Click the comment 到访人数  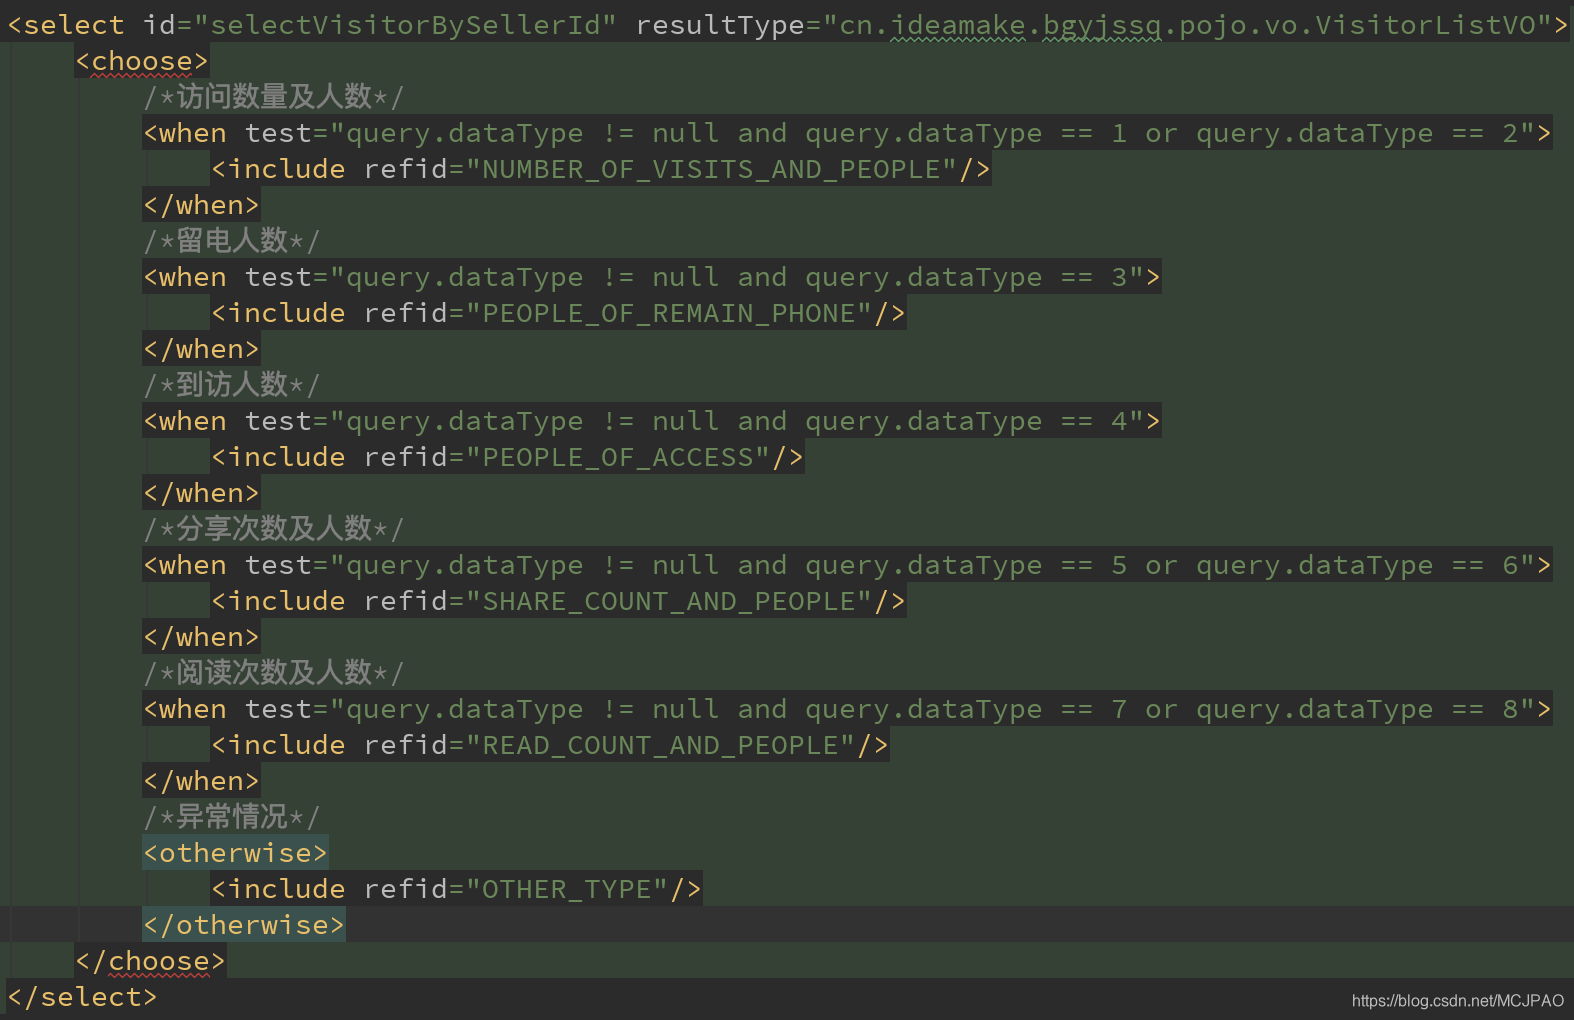point(232,385)
